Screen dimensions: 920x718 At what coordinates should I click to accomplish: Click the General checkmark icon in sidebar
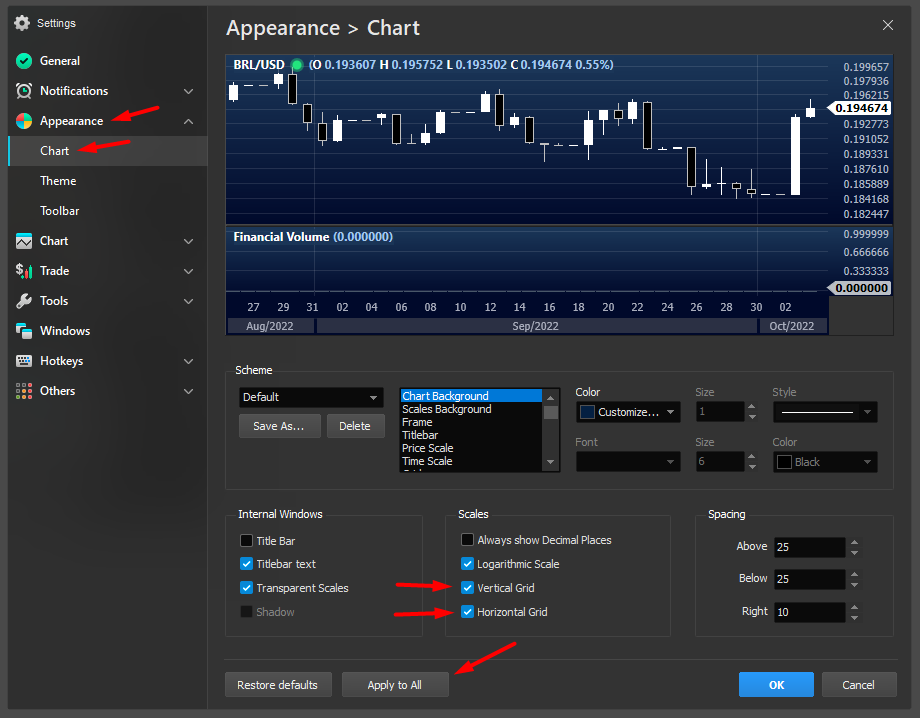point(24,61)
